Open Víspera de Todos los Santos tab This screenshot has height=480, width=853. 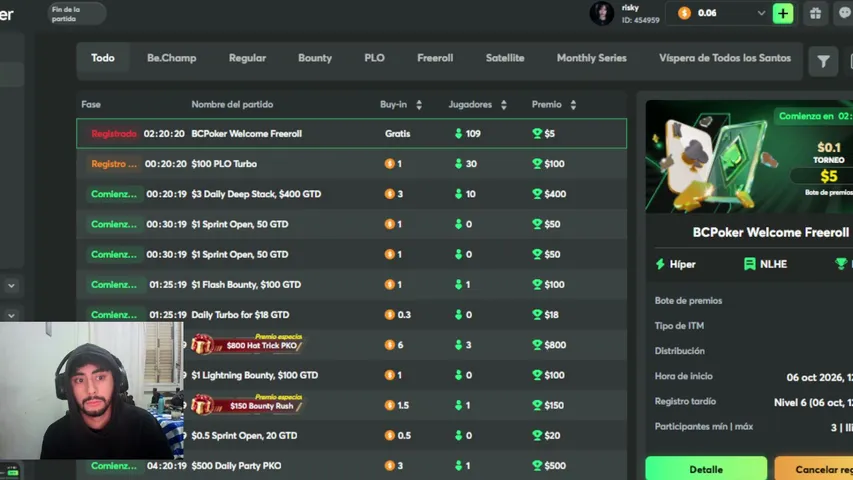pos(725,58)
